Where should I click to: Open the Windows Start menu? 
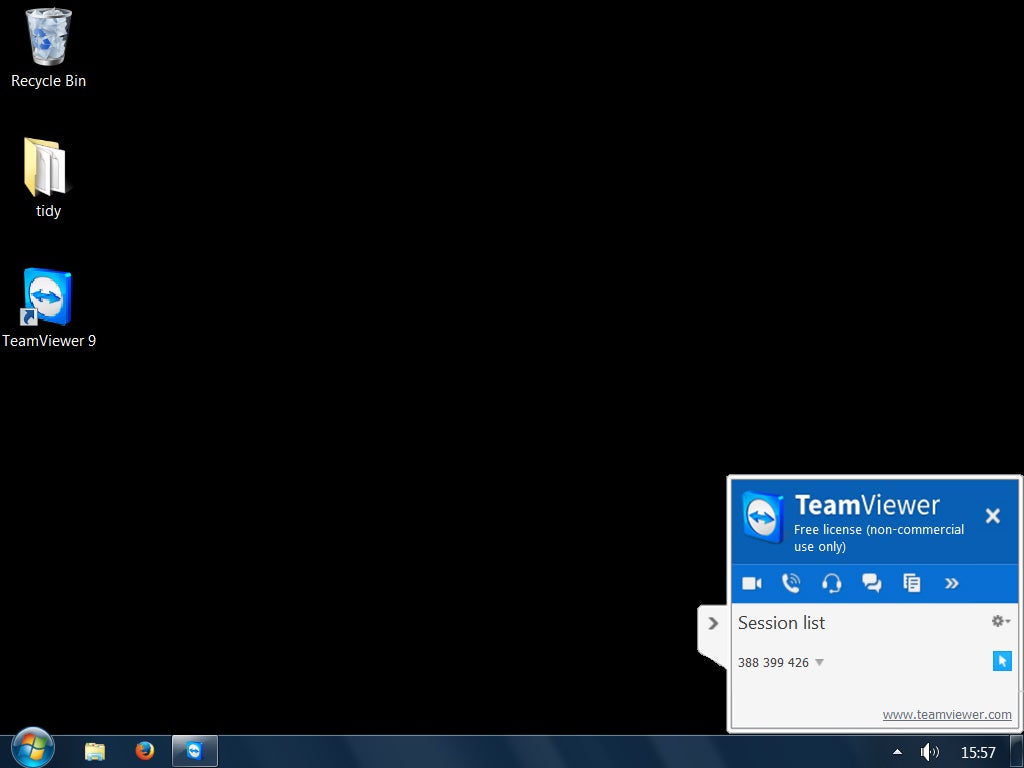[33, 748]
